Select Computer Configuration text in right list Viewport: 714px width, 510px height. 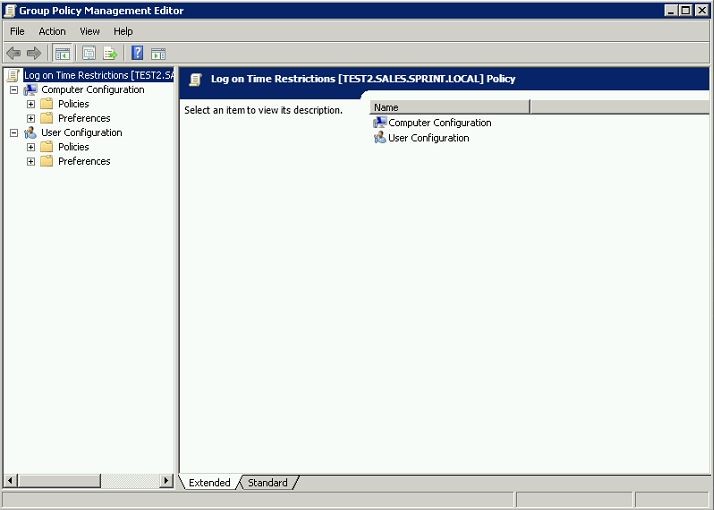click(440, 122)
